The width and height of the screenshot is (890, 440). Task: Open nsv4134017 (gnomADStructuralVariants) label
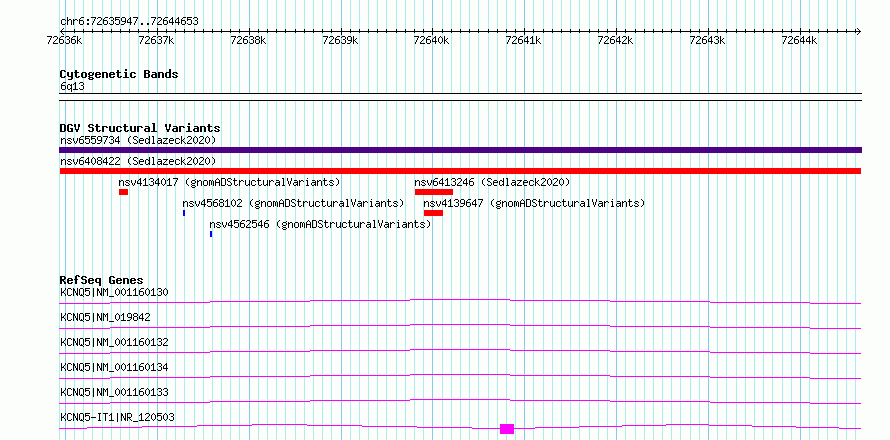229,182
